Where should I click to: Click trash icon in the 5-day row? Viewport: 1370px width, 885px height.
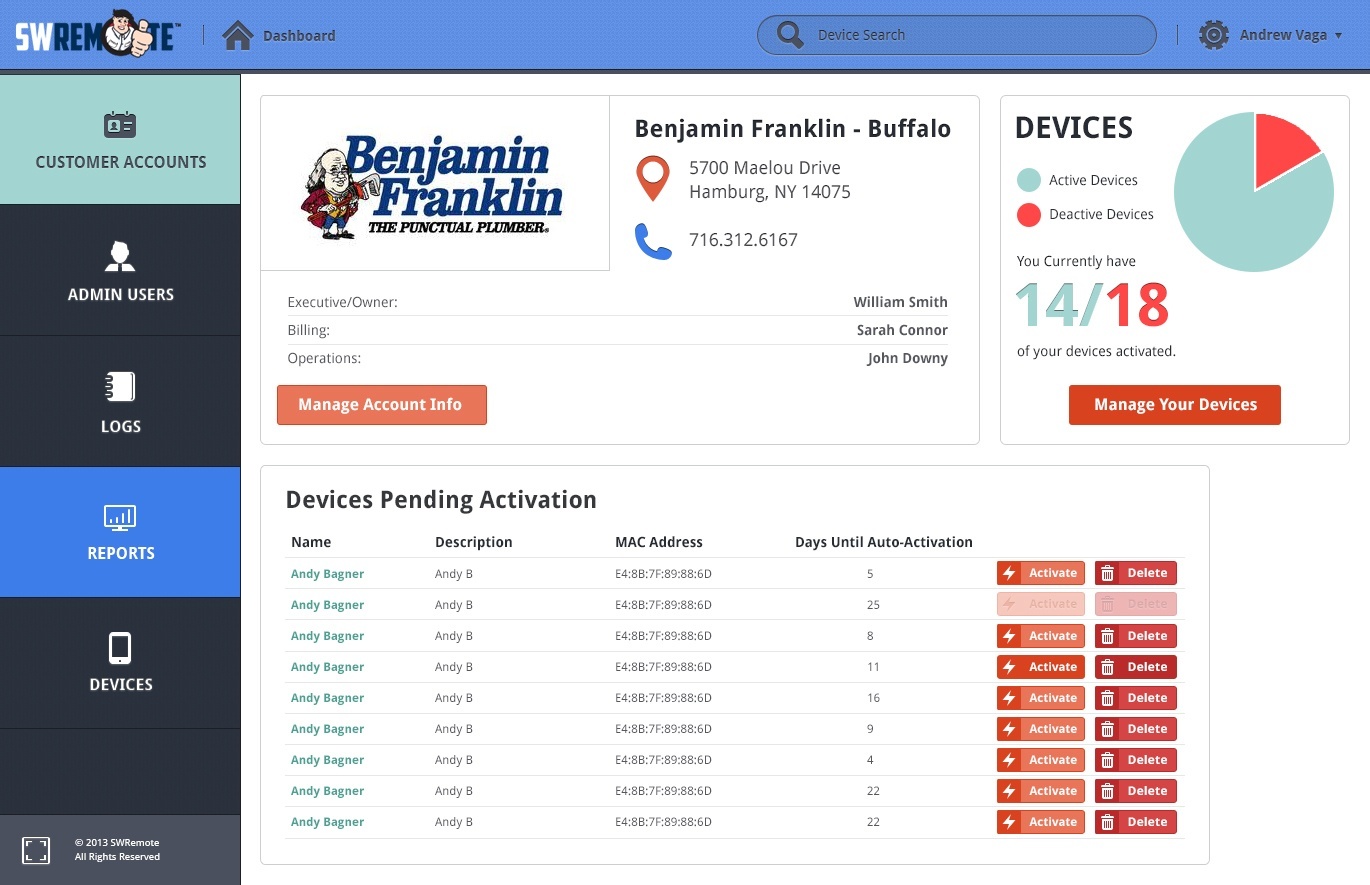(1107, 573)
